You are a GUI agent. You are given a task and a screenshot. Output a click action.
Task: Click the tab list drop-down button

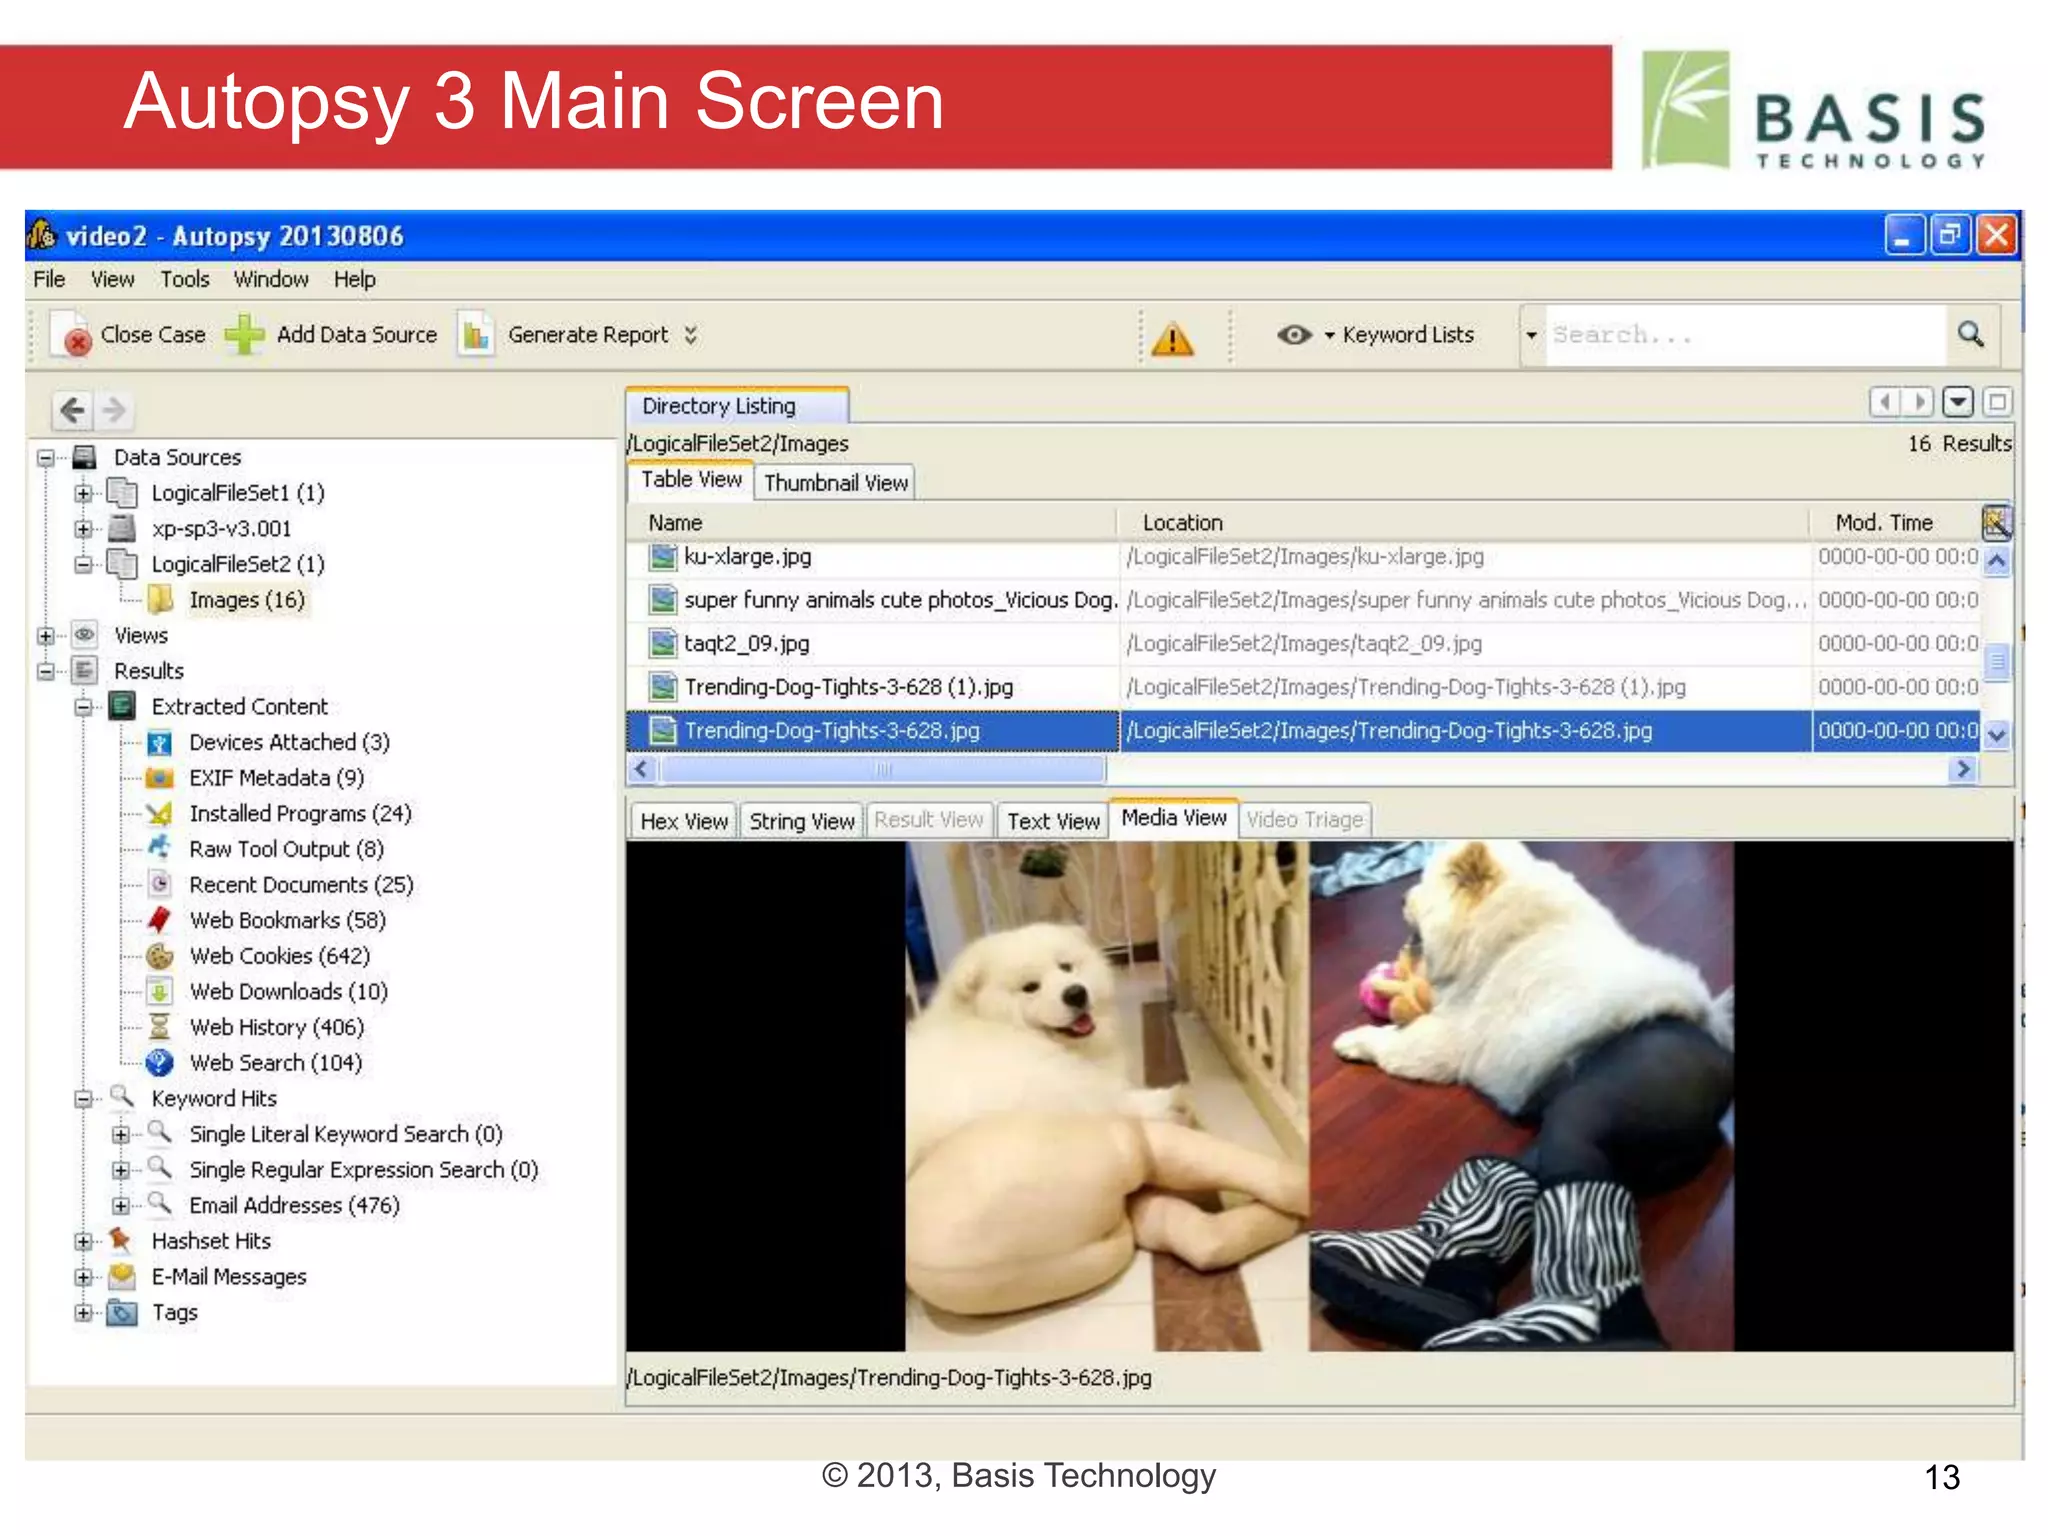pos(1958,402)
